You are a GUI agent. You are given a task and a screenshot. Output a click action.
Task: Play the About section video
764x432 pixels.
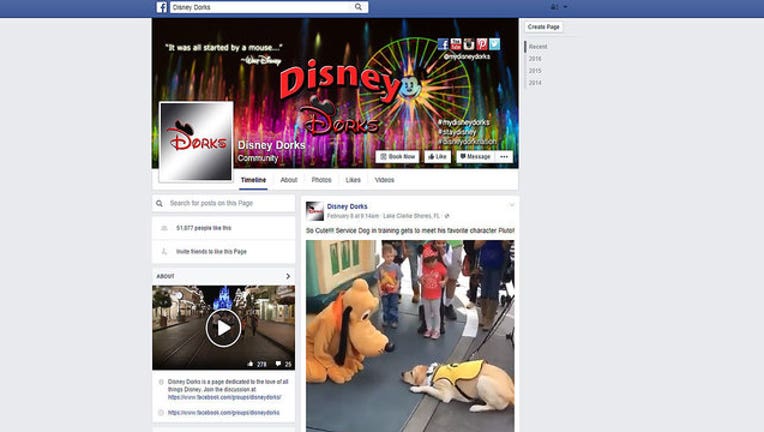tap(223, 327)
